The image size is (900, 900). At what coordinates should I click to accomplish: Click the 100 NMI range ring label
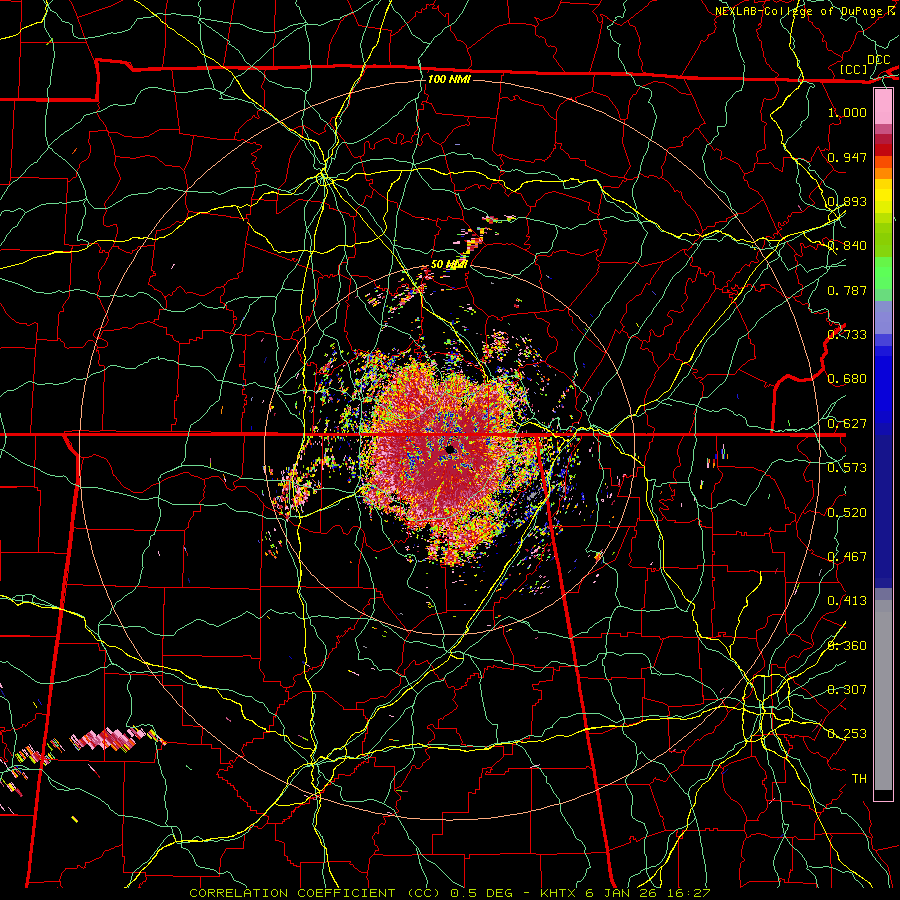[449, 79]
